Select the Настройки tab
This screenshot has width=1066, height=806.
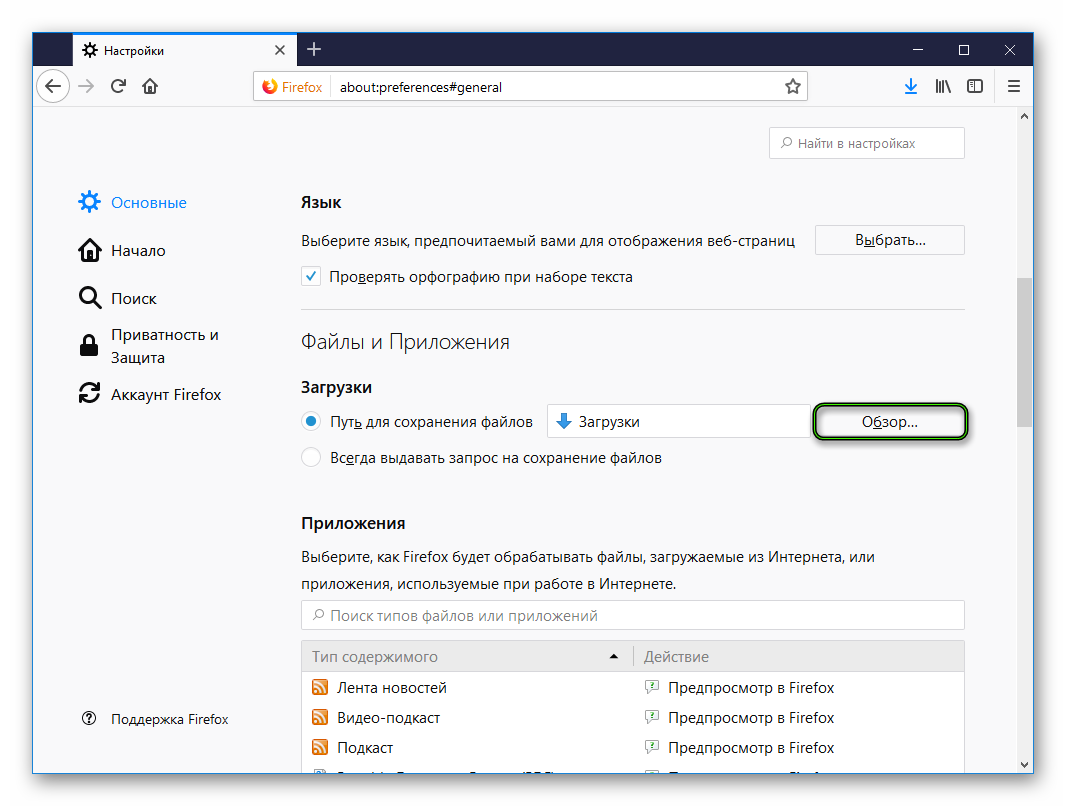[x=184, y=50]
